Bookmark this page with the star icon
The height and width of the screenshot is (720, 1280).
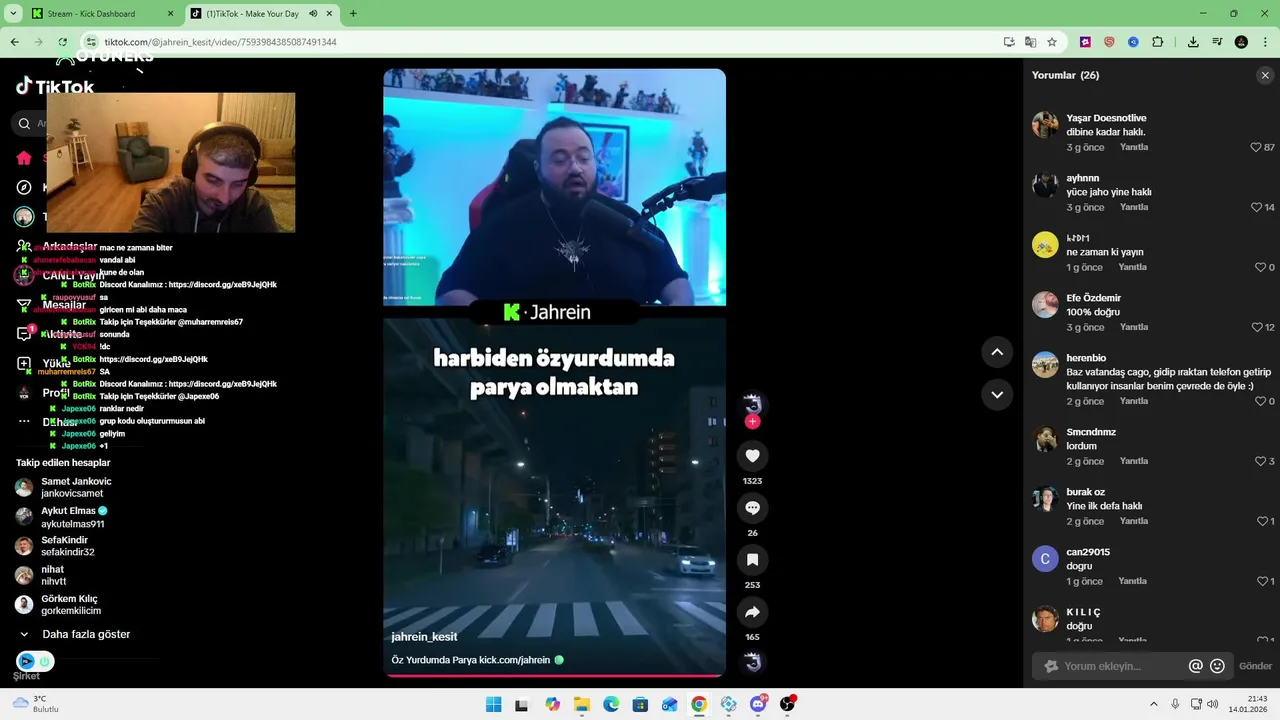[1052, 42]
